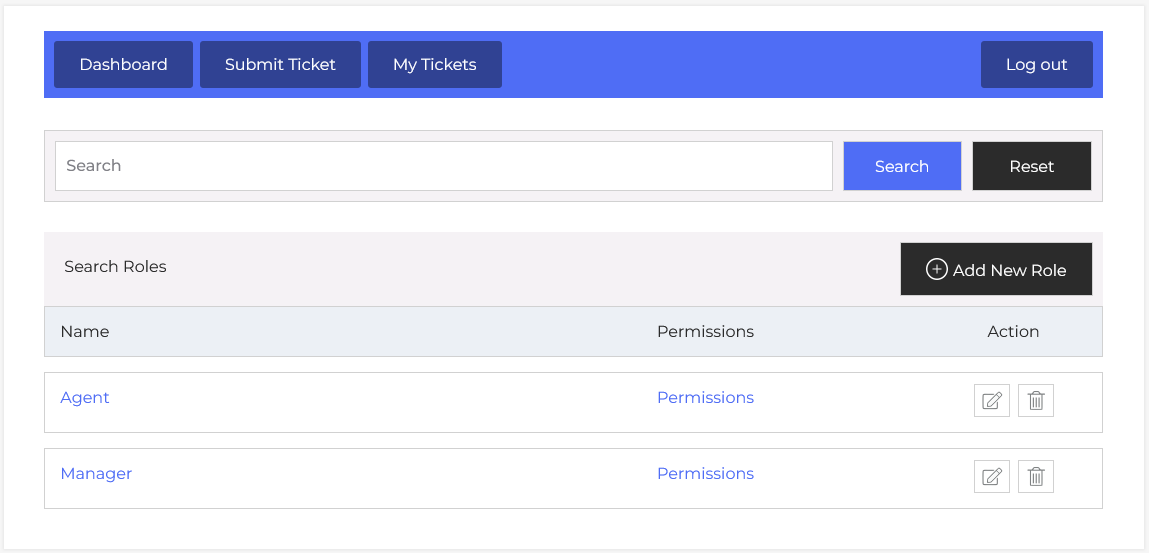
Task: Open the Manager role name link
Action: [96, 474]
